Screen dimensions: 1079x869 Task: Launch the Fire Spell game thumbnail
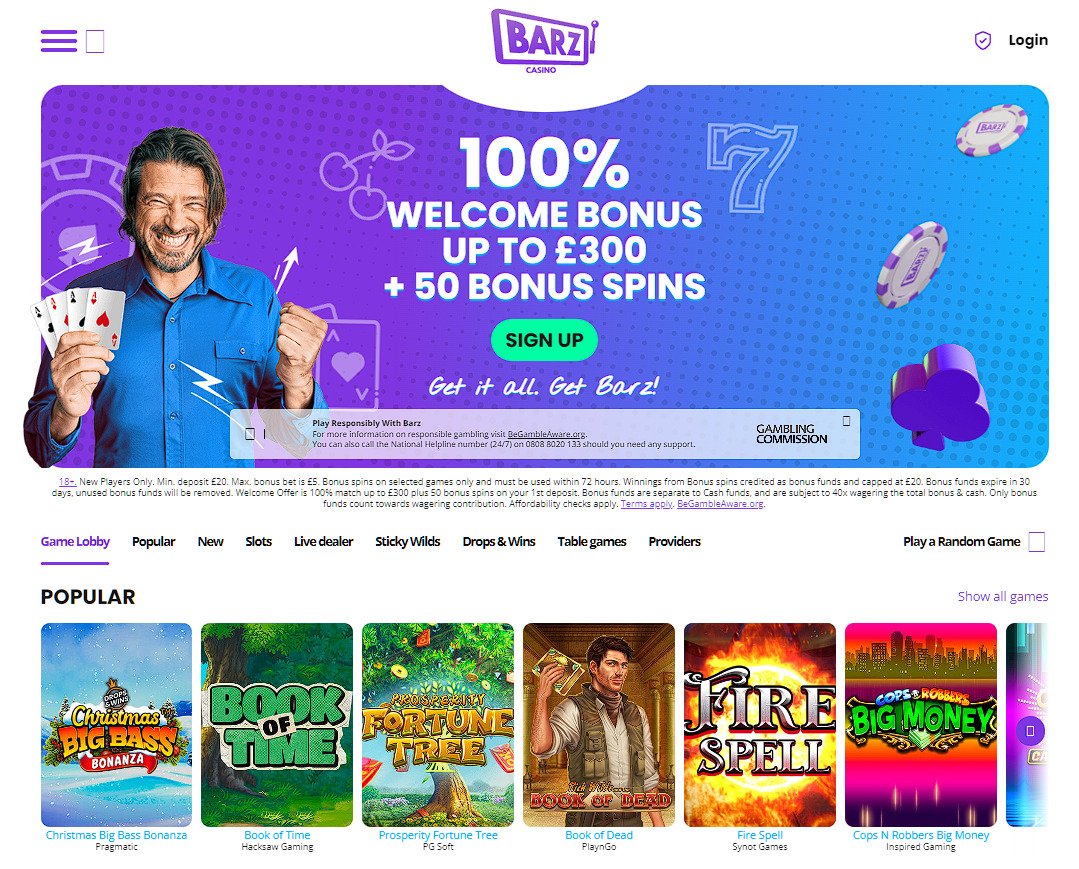[x=760, y=725]
